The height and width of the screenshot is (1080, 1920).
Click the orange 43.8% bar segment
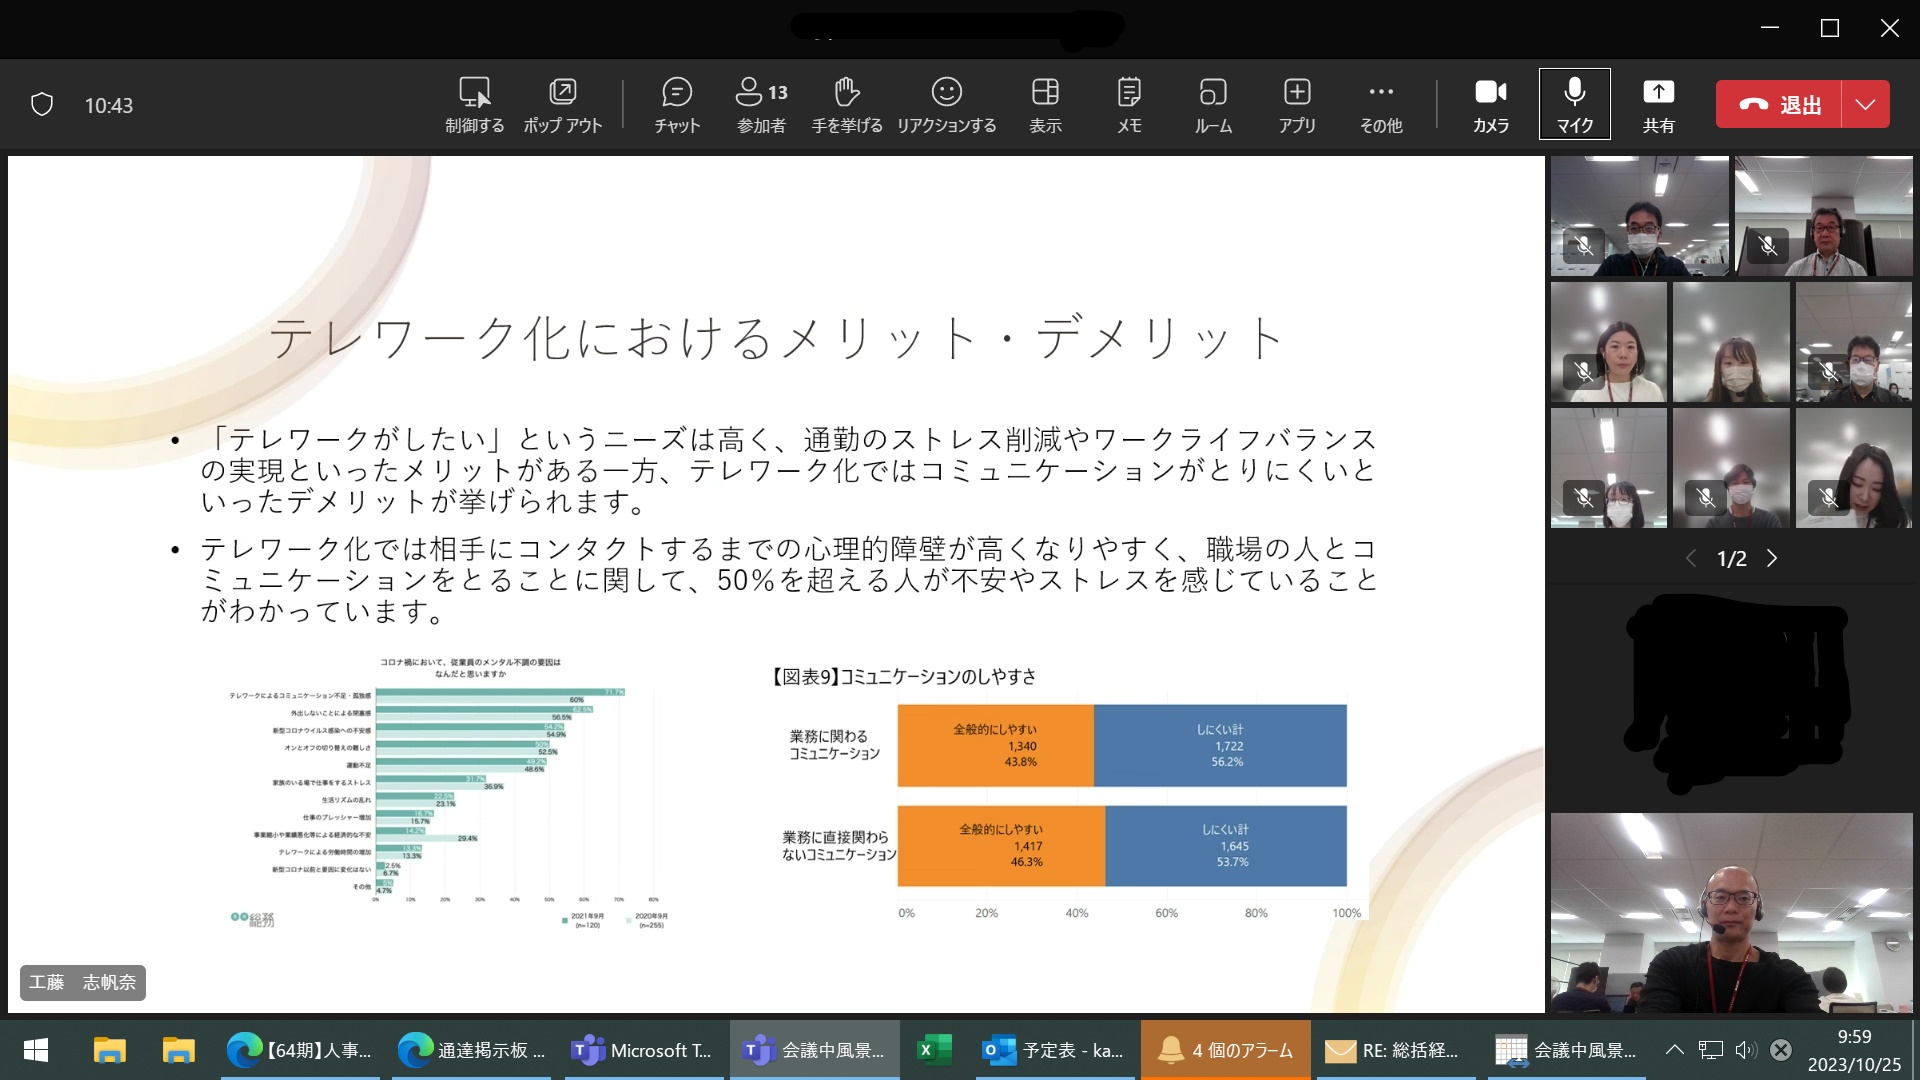(x=995, y=745)
